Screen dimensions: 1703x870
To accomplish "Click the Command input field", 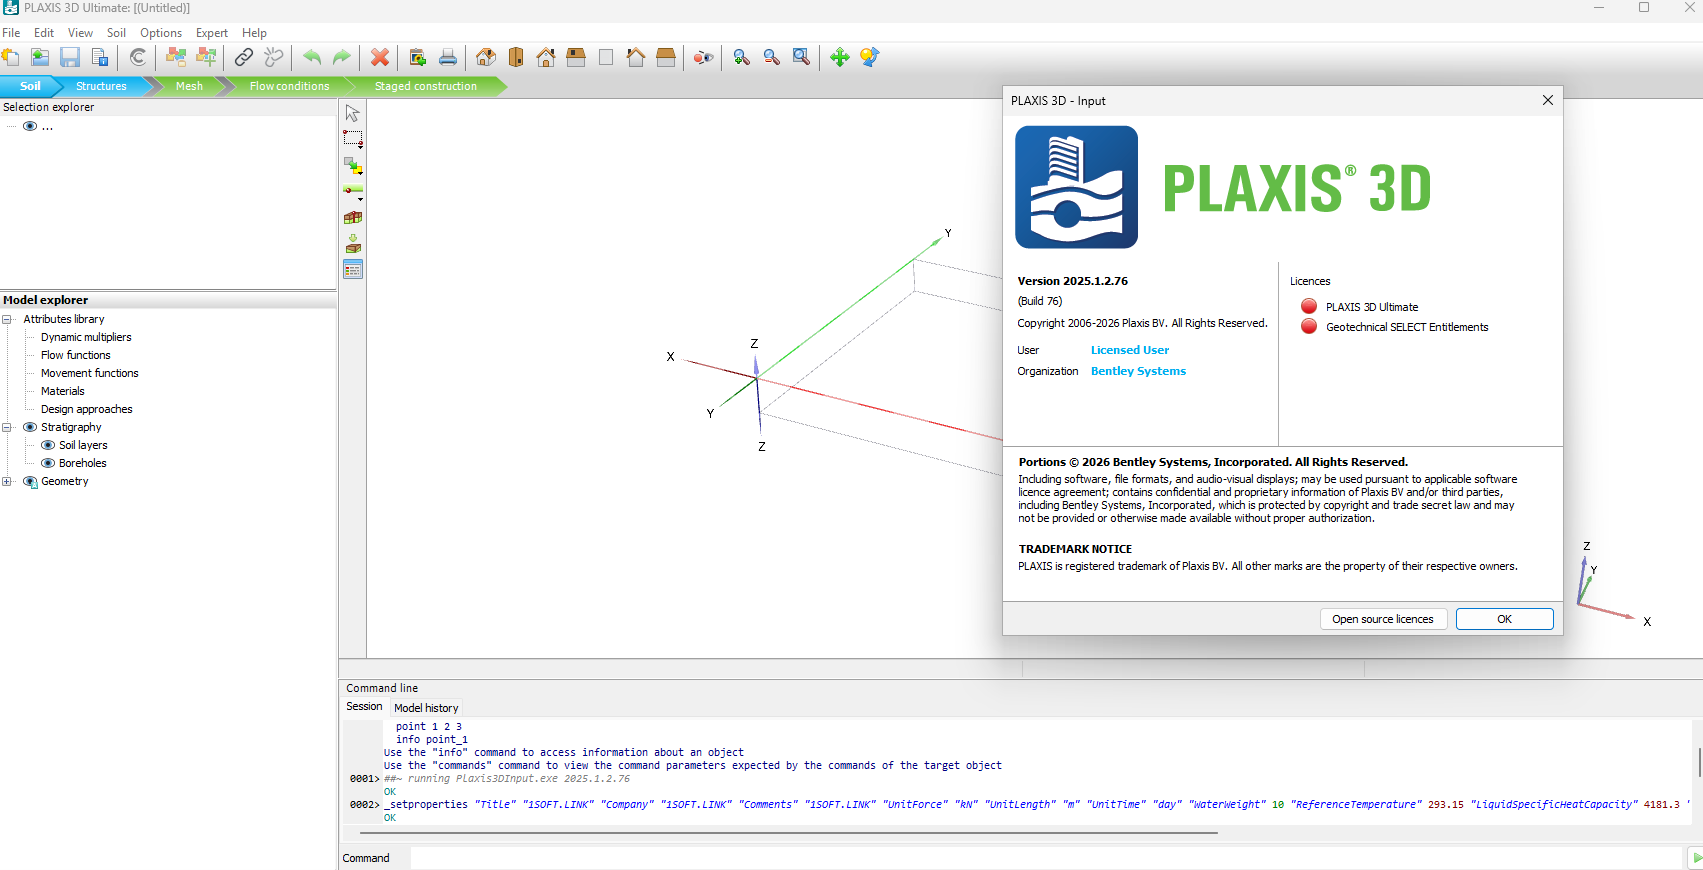I will [1047, 858].
